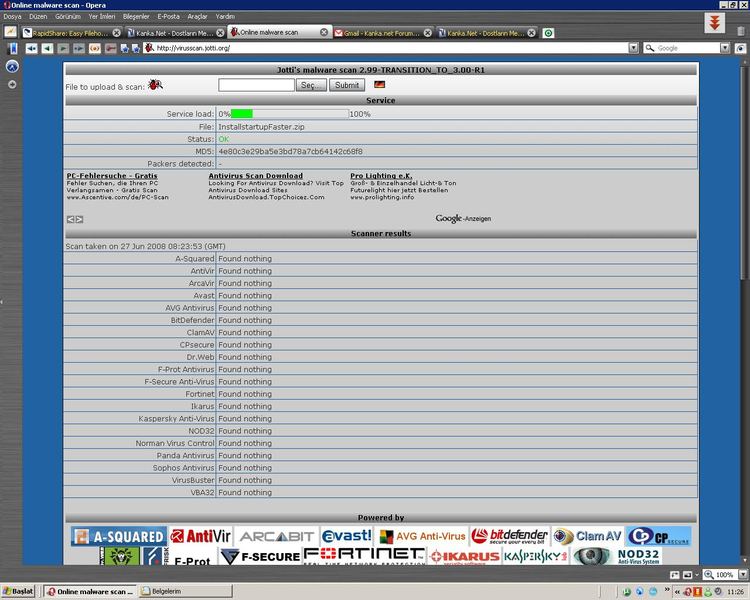
Task: Expand the address bar URL dropdown
Action: point(635,48)
